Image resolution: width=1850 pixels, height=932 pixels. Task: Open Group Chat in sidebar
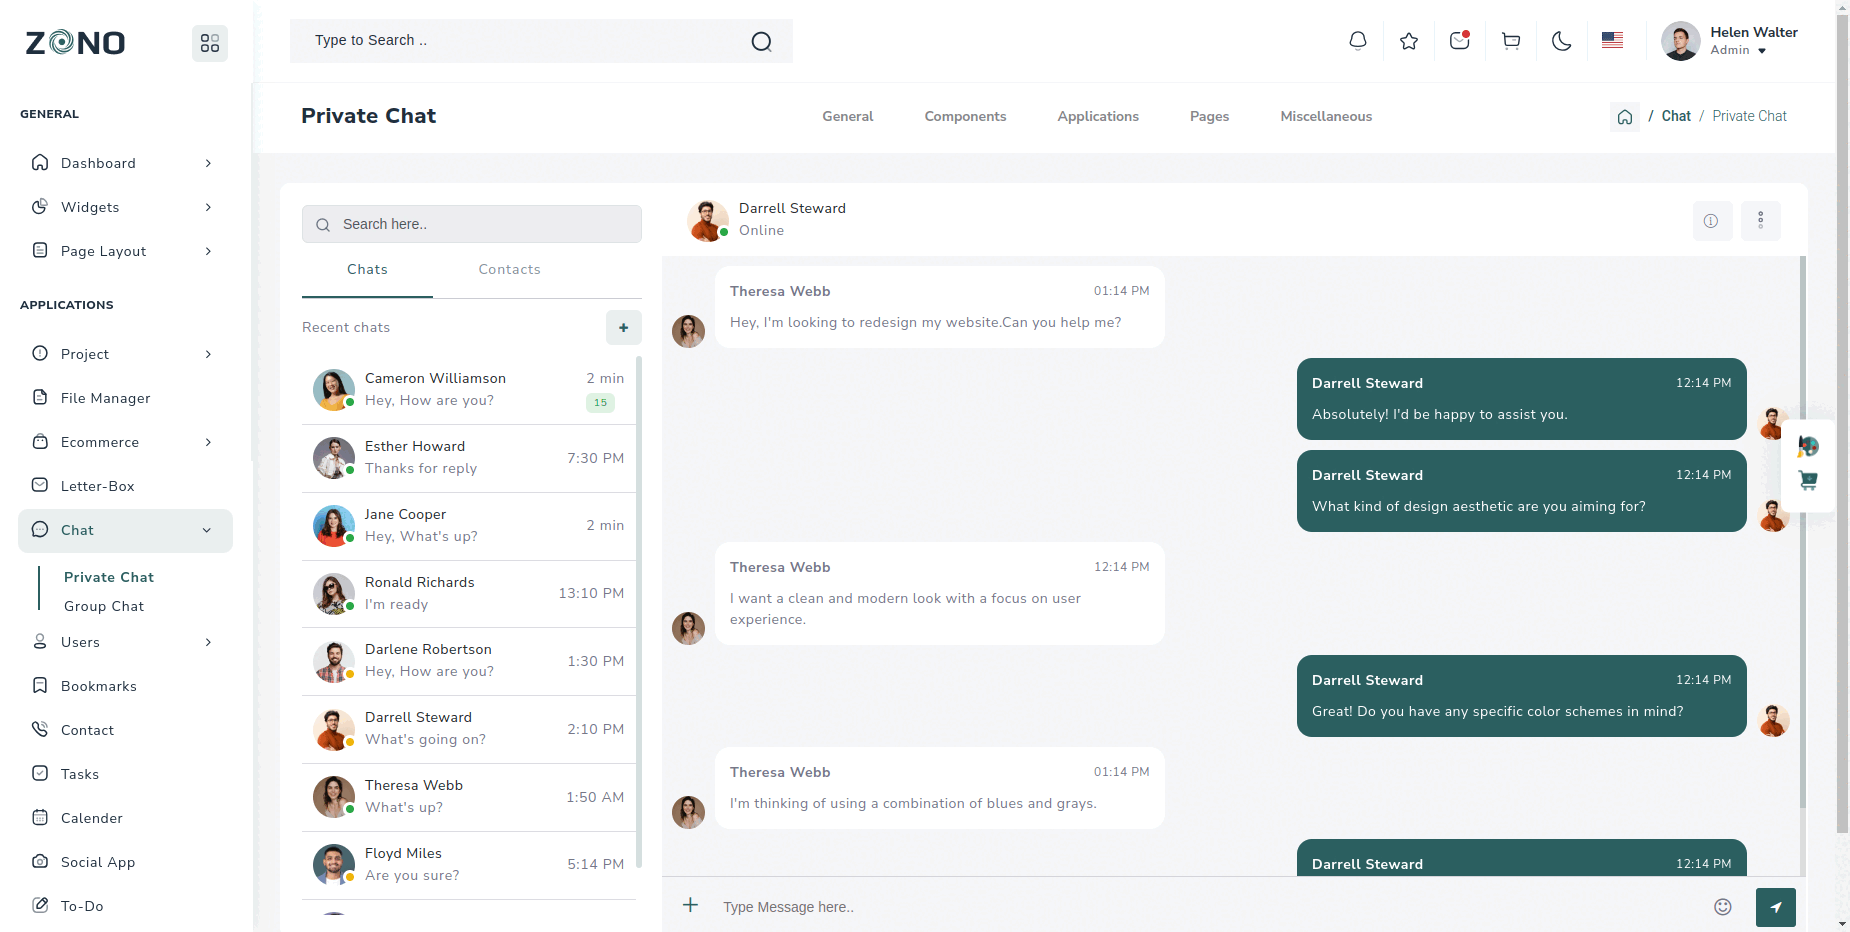click(x=104, y=606)
